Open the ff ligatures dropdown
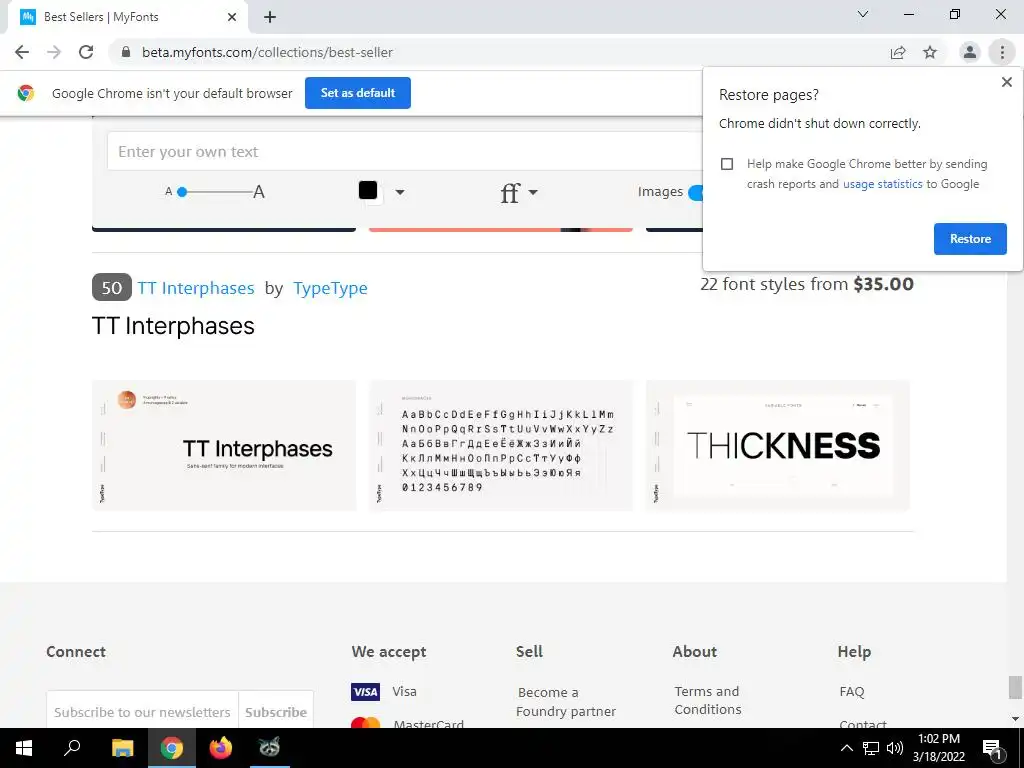The image size is (1024, 768). coord(519,192)
